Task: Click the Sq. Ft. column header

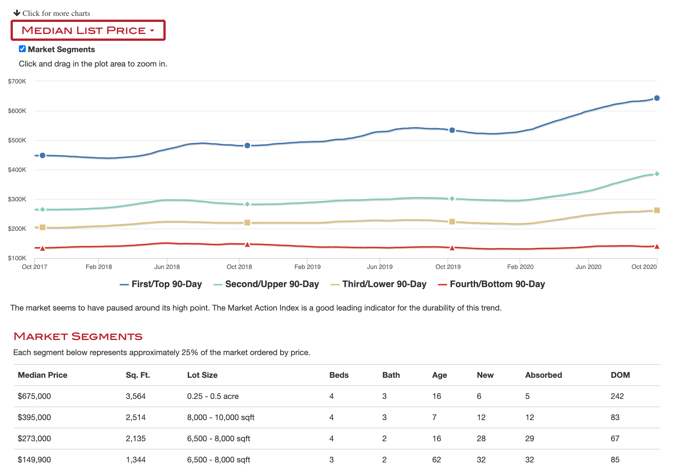Action: [138, 375]
